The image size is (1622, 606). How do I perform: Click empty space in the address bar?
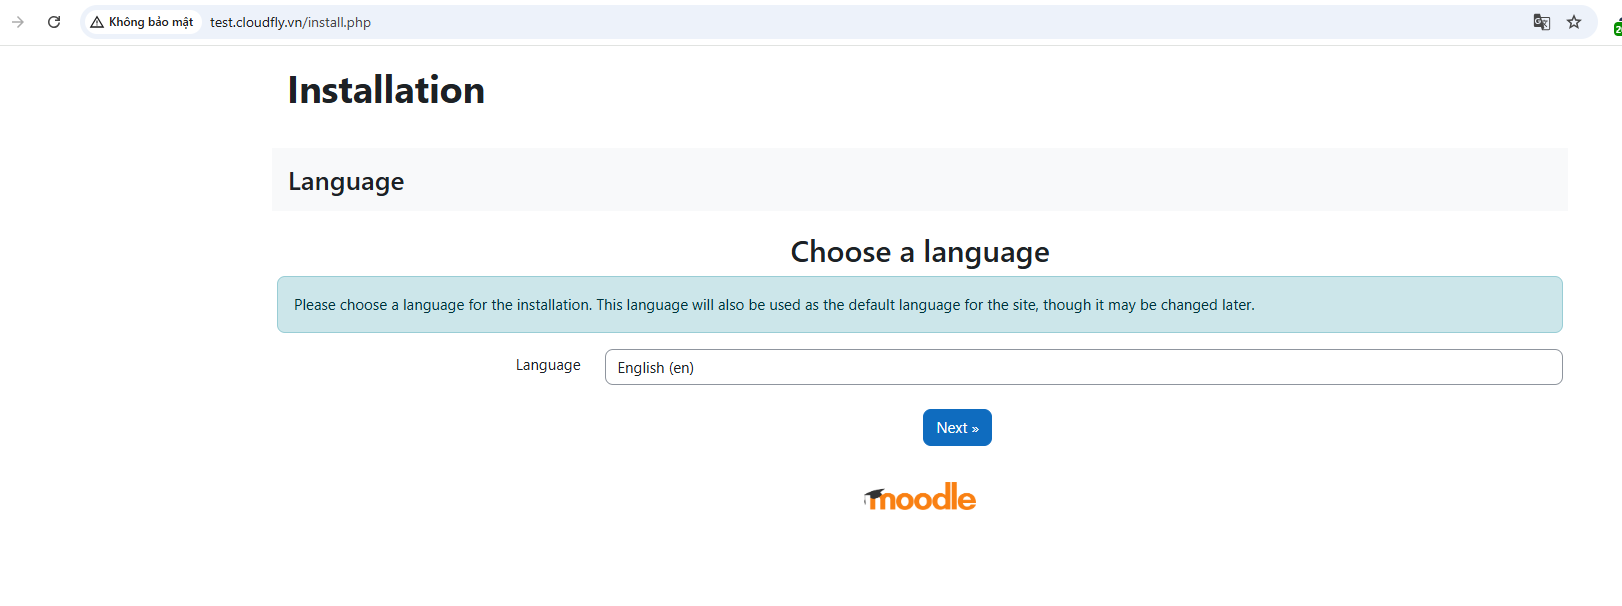point(900,22)
